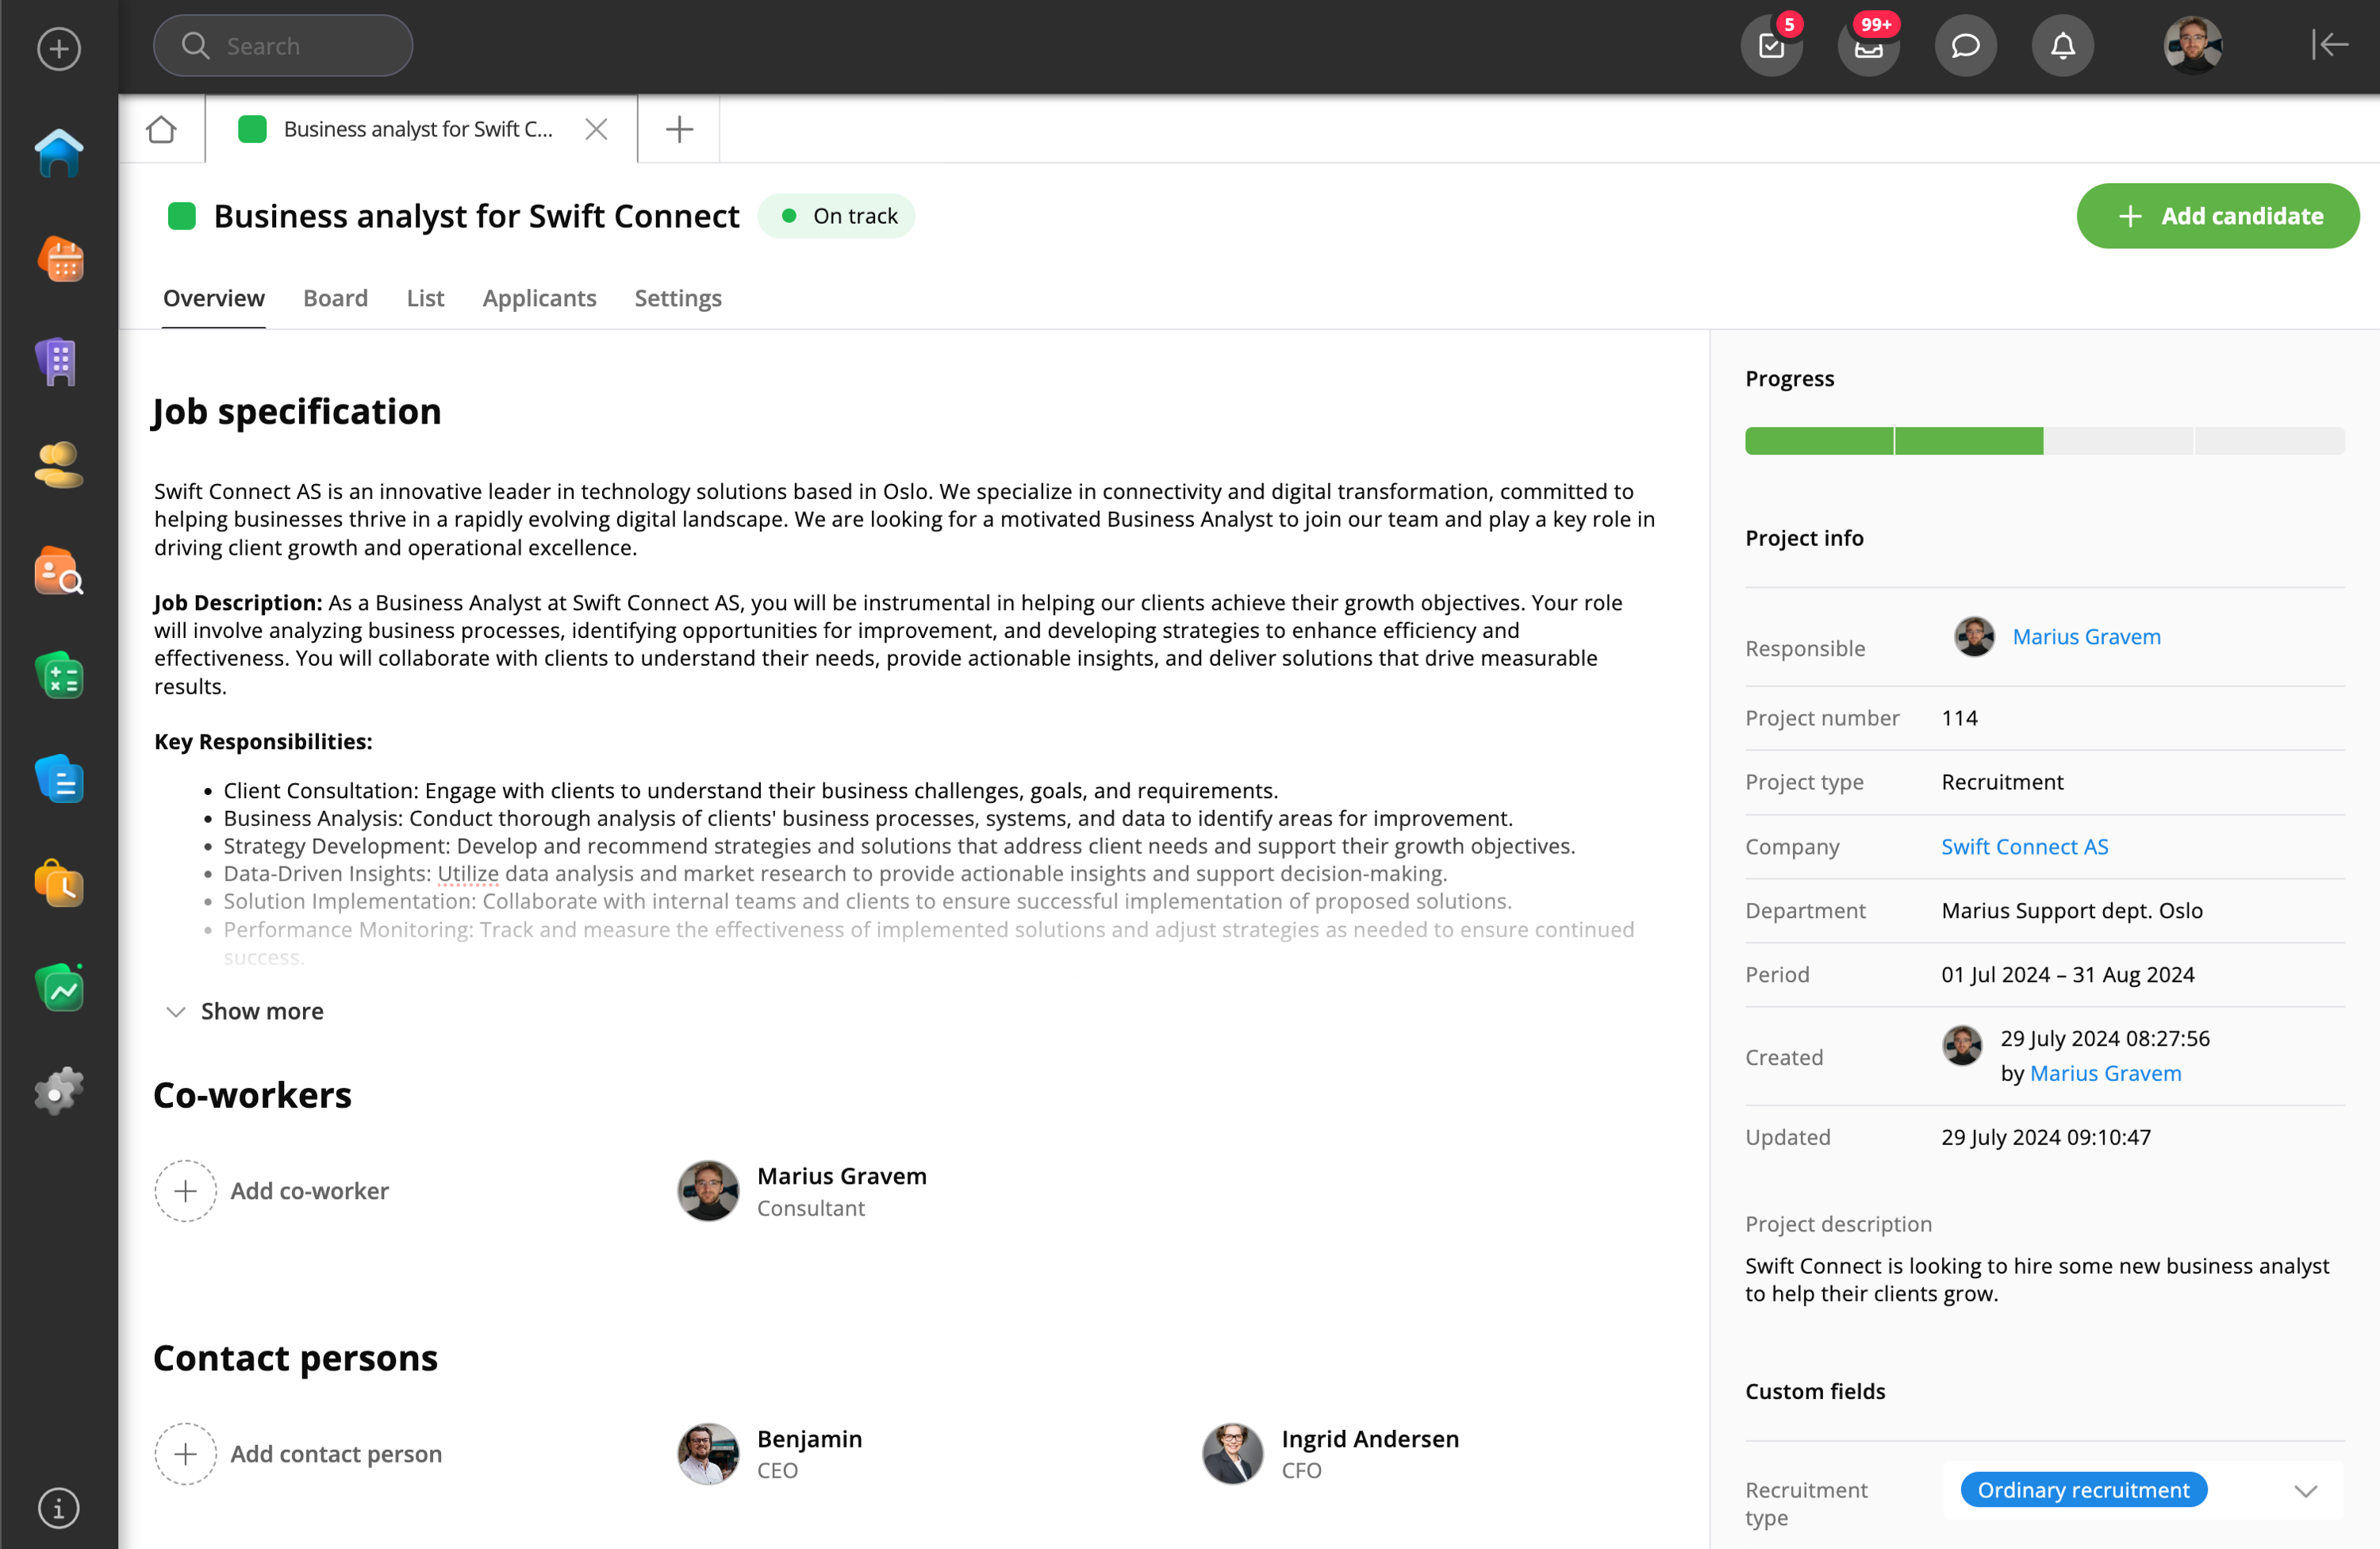Click the plus create icon in sidebar
The height and width of the screenshot is (1549, 2380).
tap(59, 48)
